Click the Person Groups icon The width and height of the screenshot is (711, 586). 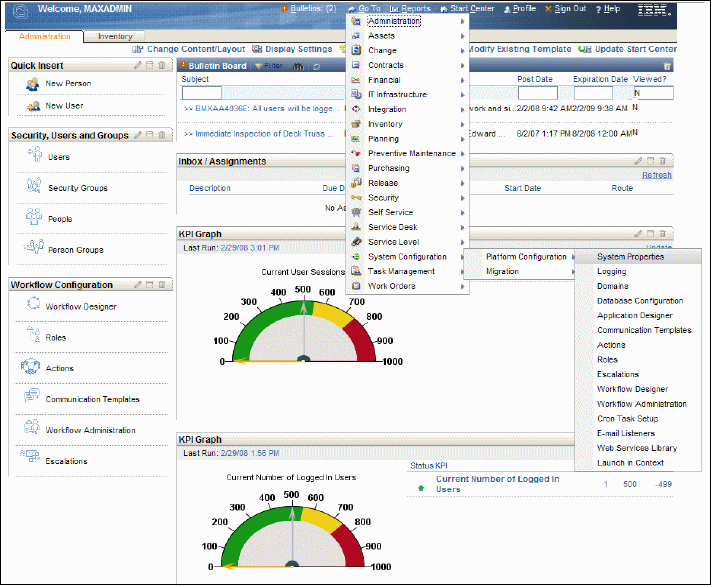[x=34, y=247]
